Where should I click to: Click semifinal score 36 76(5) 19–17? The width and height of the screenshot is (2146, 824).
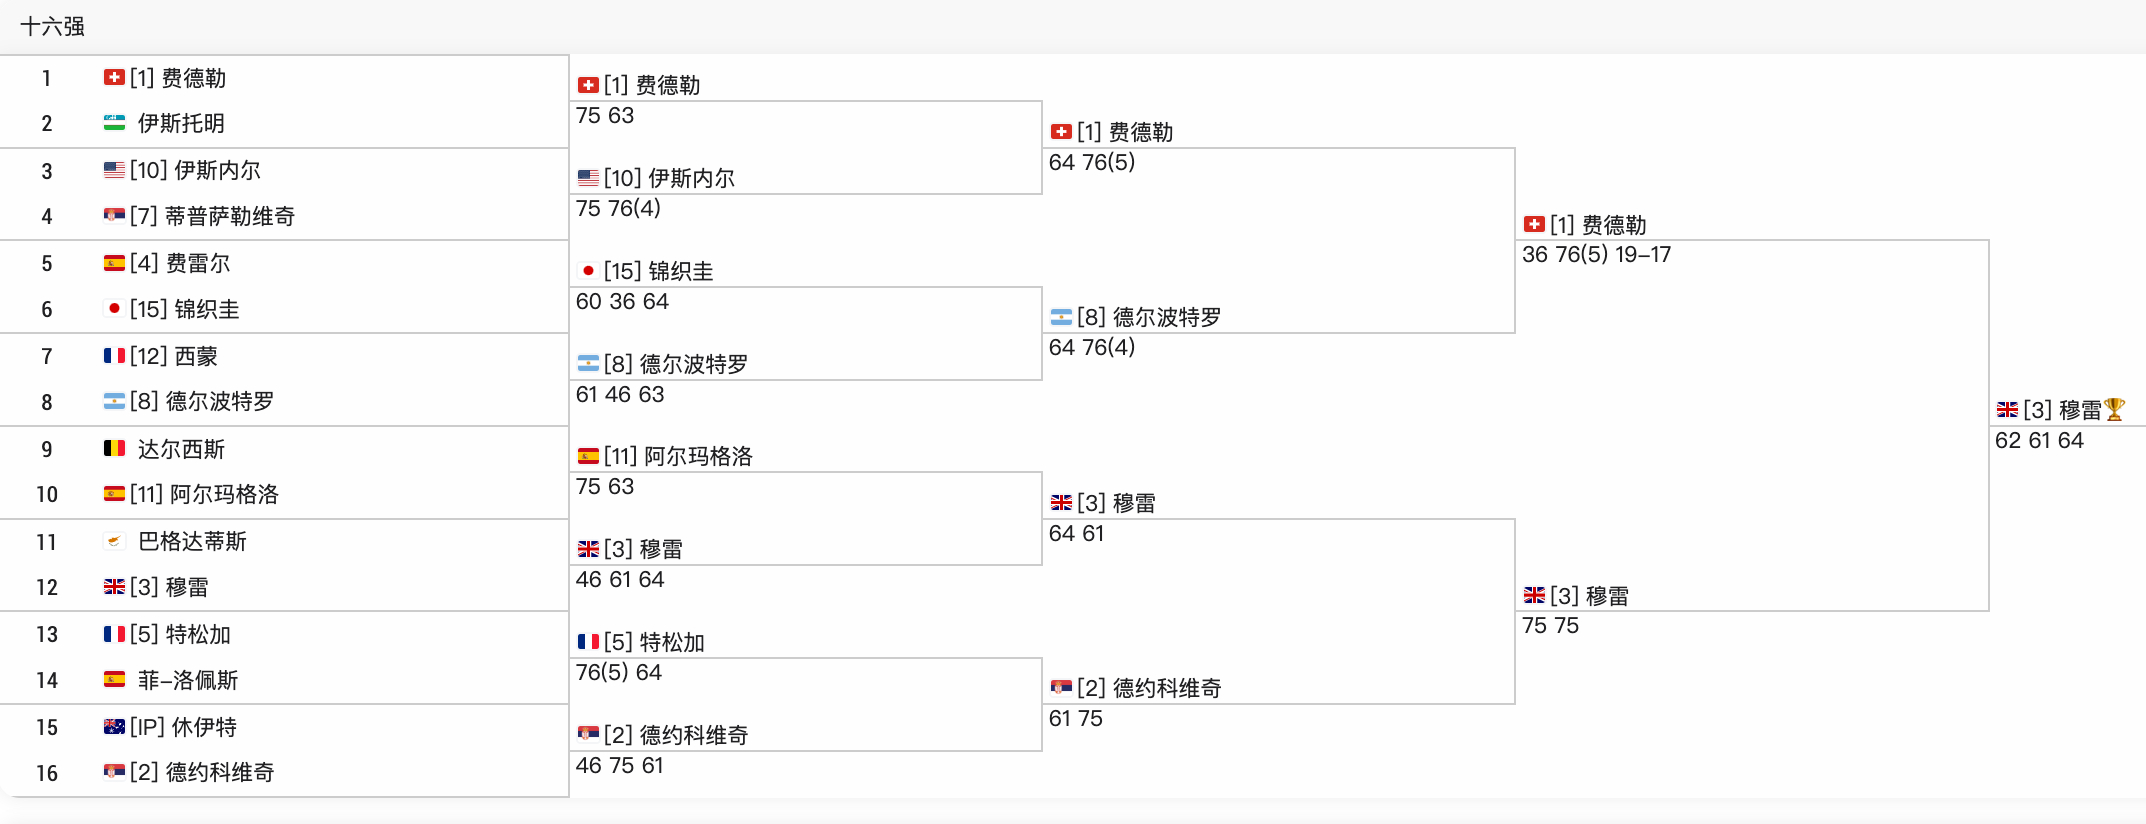1596,255
